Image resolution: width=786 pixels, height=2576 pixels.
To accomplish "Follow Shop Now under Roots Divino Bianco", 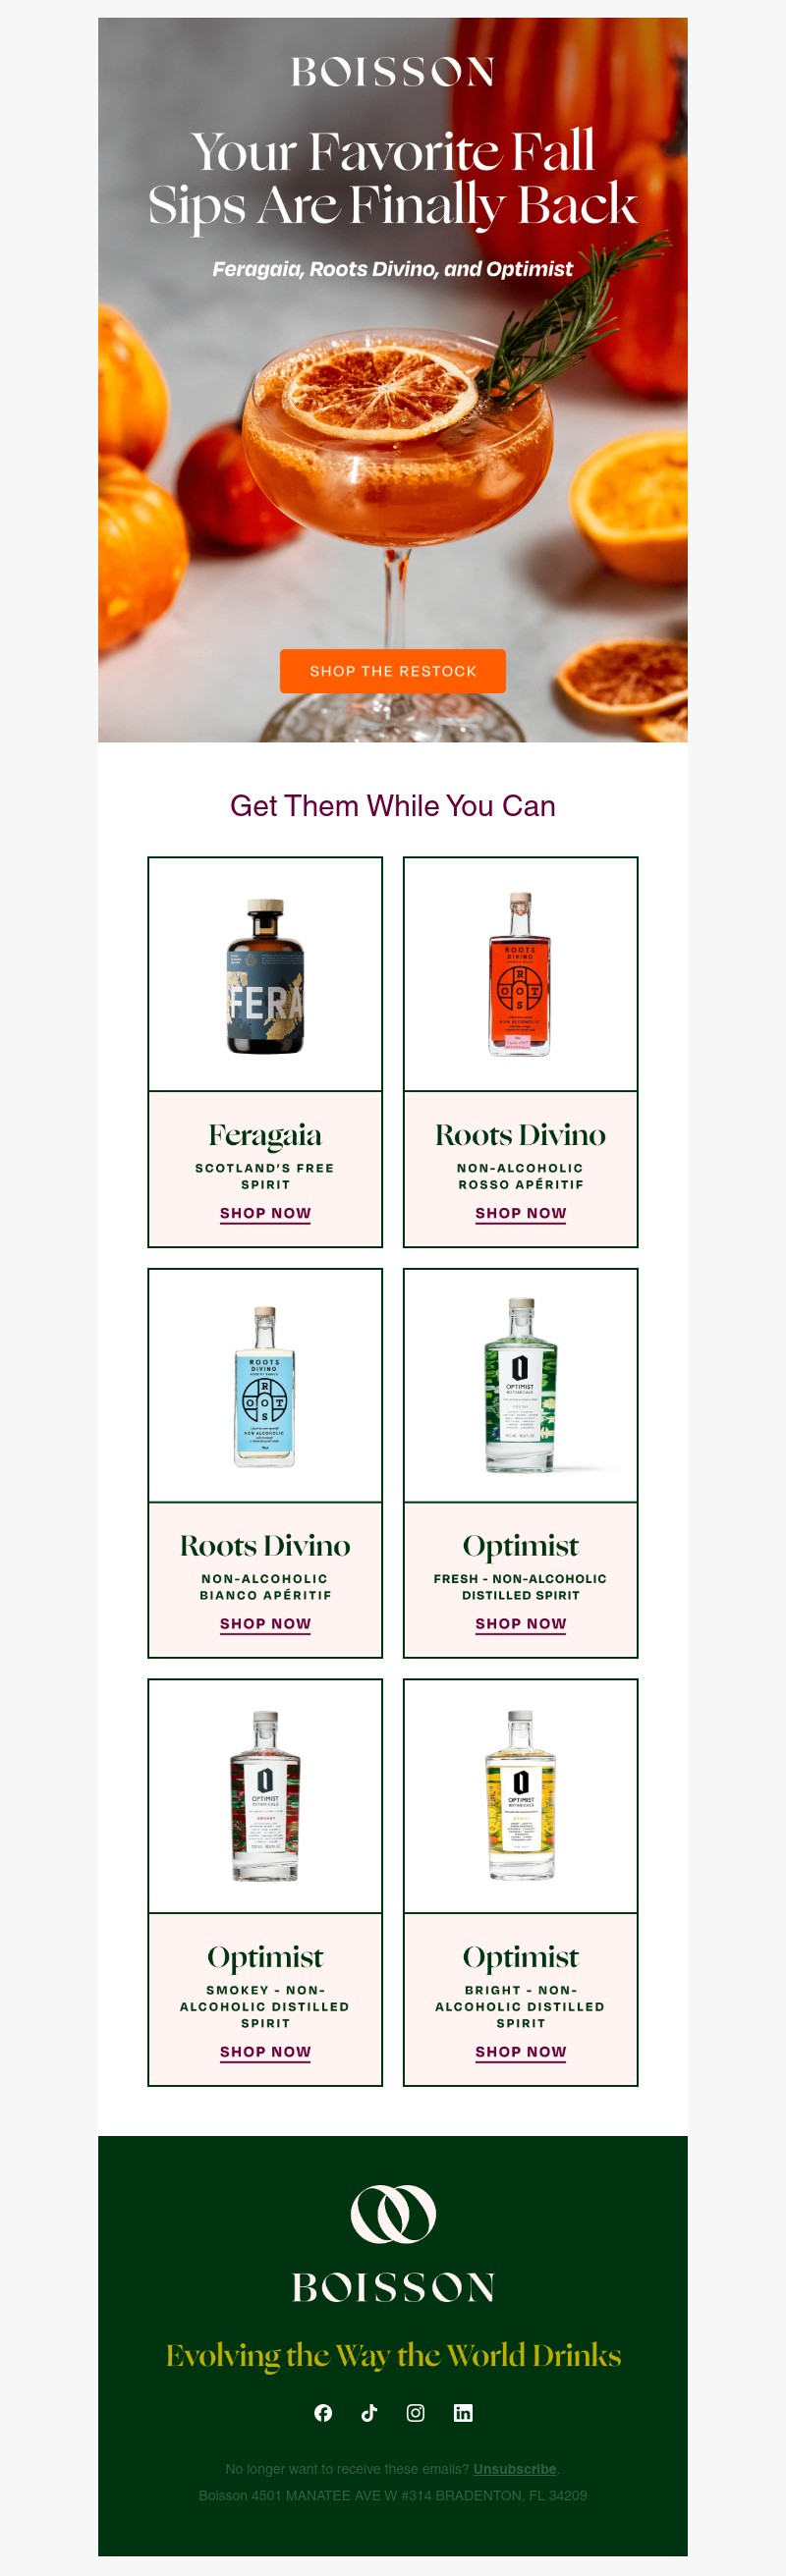I will [265, 1624].
